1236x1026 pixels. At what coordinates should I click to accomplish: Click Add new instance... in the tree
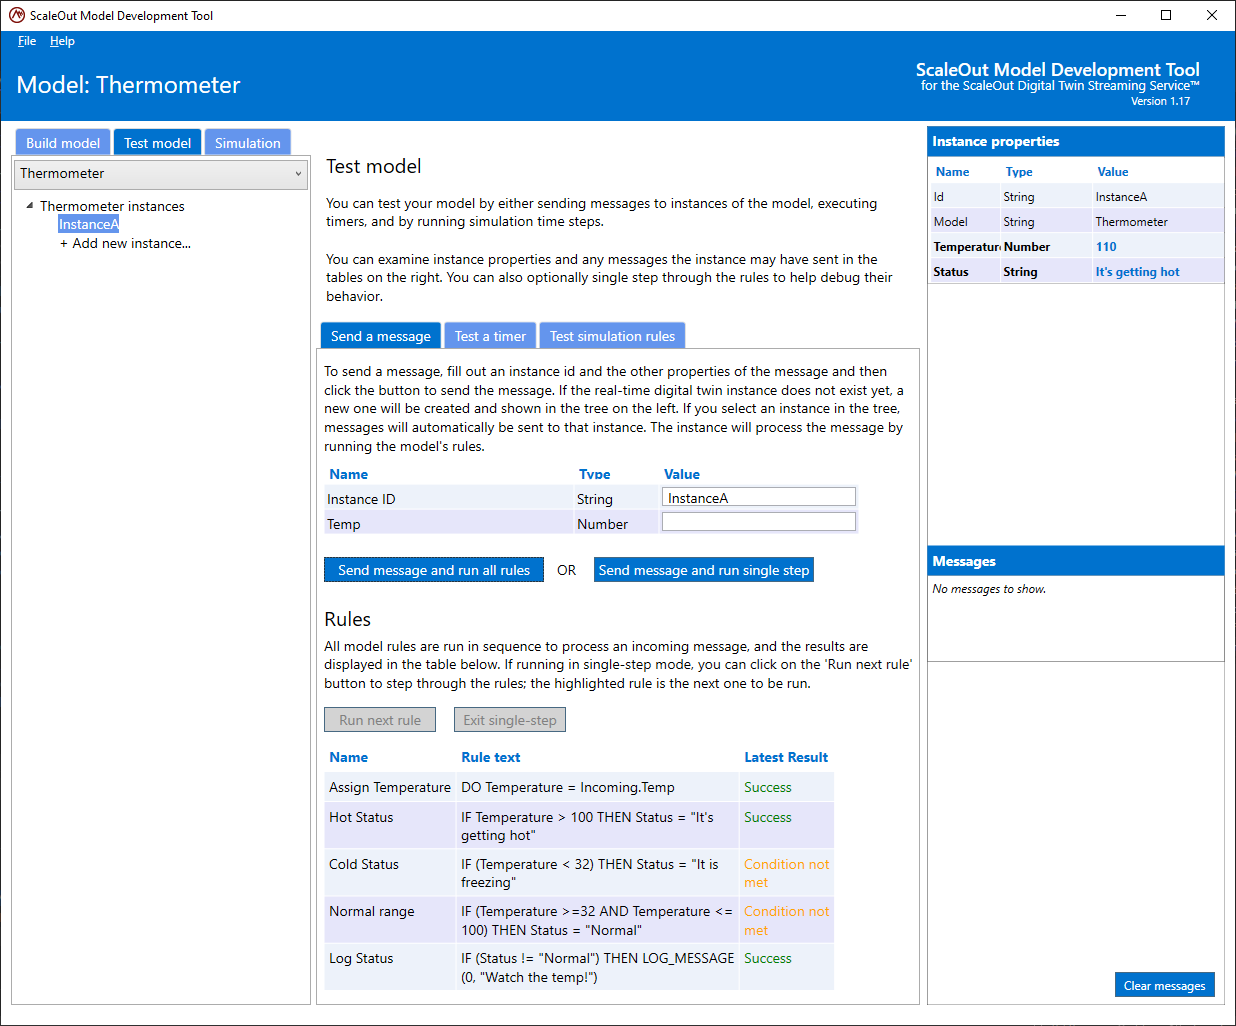(125, 243)
